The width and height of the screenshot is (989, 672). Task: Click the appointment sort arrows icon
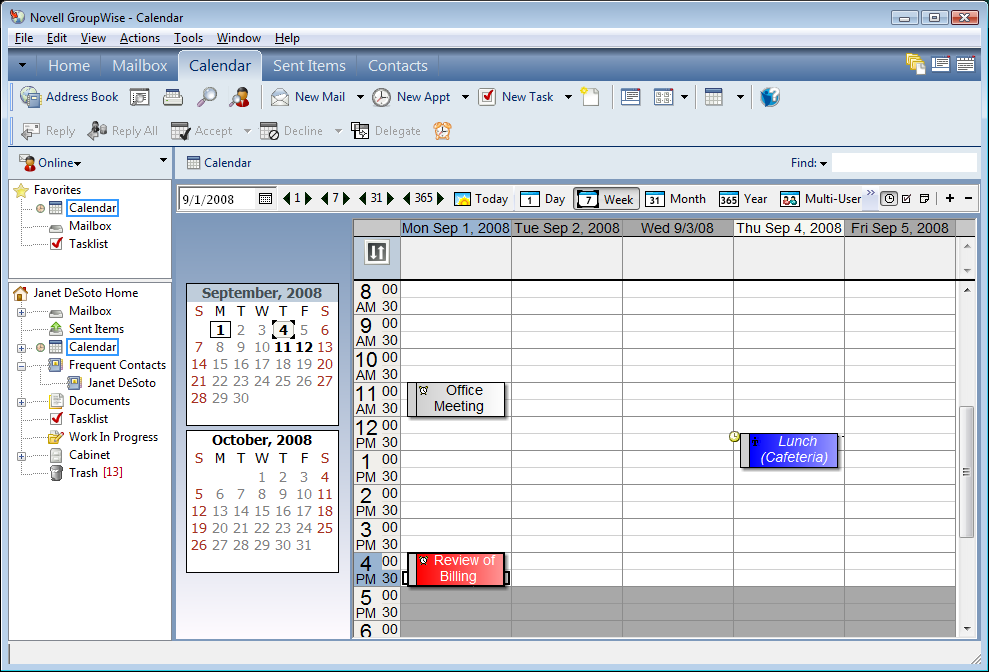[377, 252]
